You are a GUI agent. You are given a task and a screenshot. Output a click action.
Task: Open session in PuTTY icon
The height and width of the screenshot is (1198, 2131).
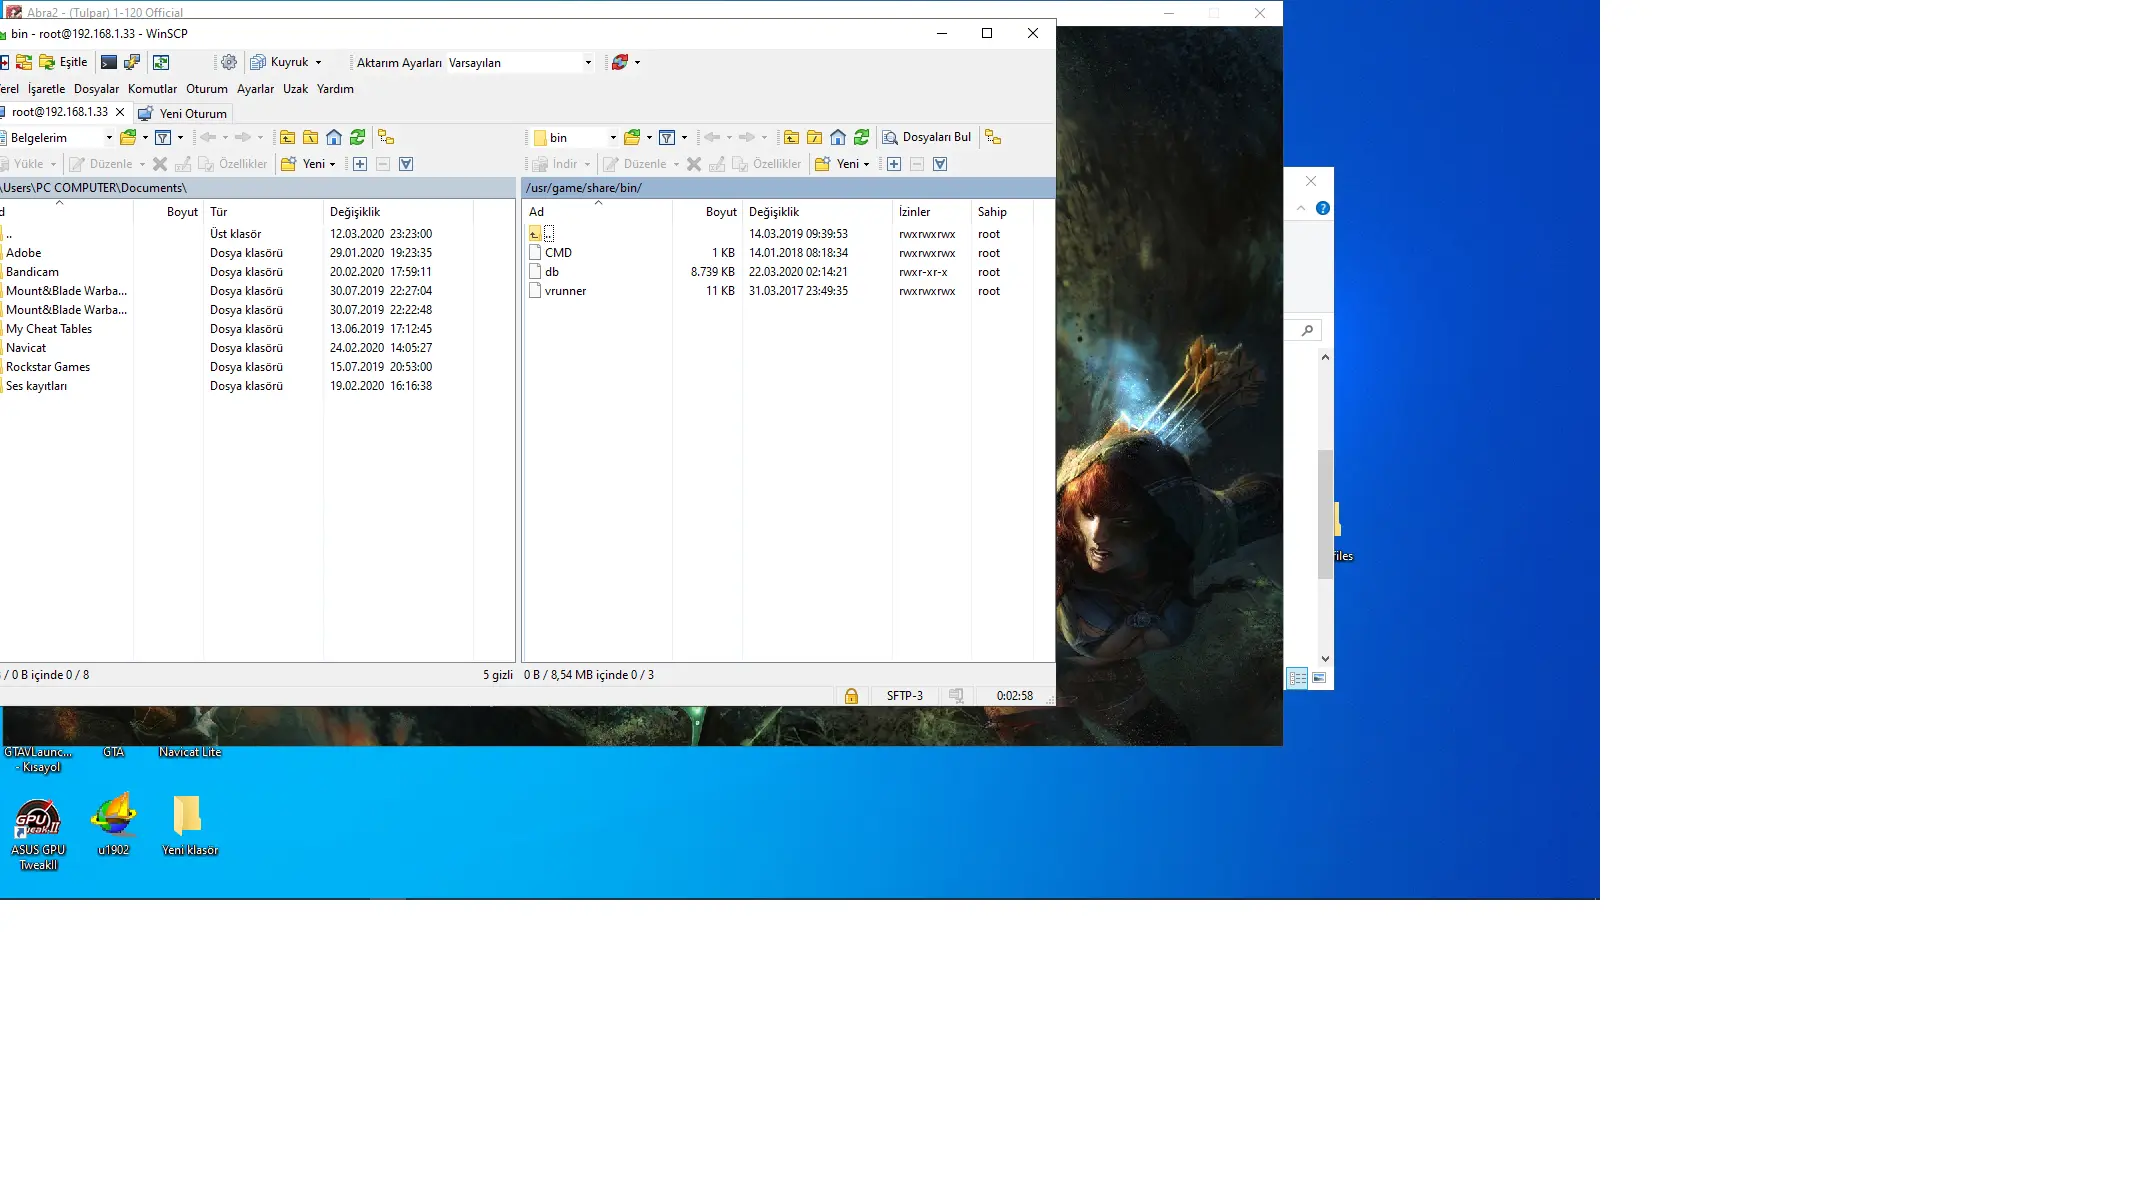pos(132,62)
